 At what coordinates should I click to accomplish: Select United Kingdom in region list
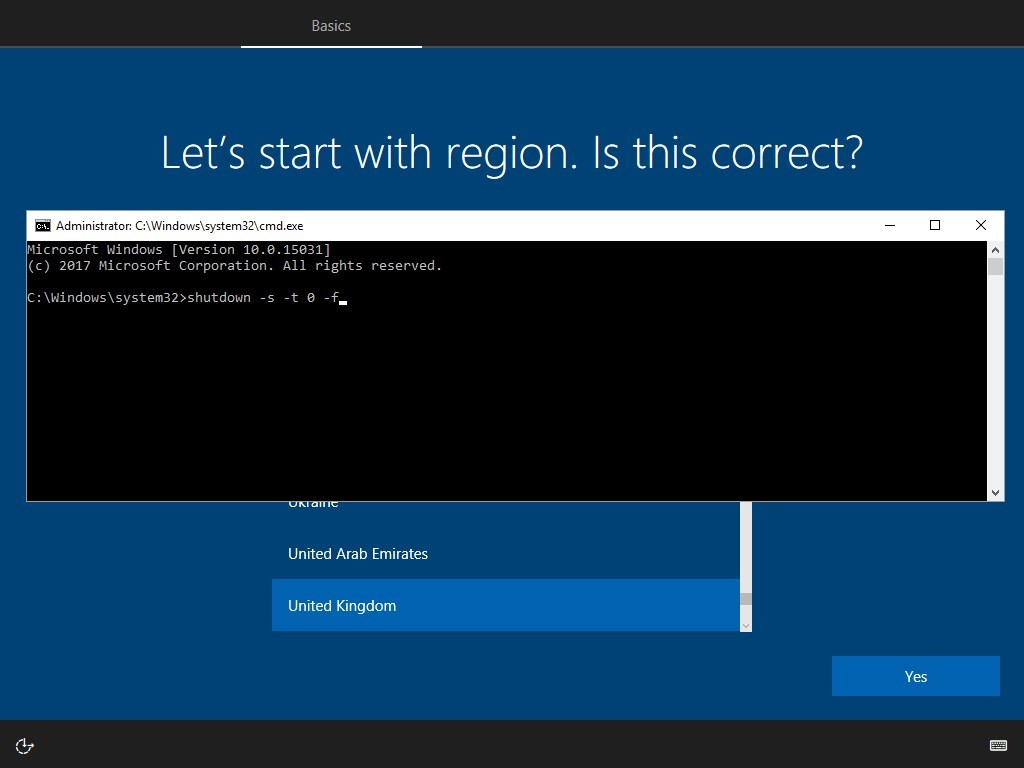pyautogui.click(x=506, y=605)
